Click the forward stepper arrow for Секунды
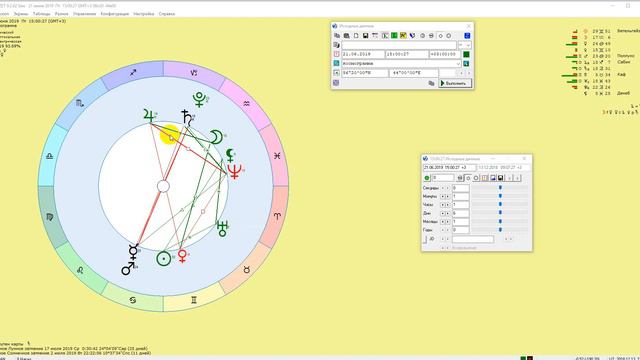The height and width of the screenshot is (360, 640). click(447, 188)
